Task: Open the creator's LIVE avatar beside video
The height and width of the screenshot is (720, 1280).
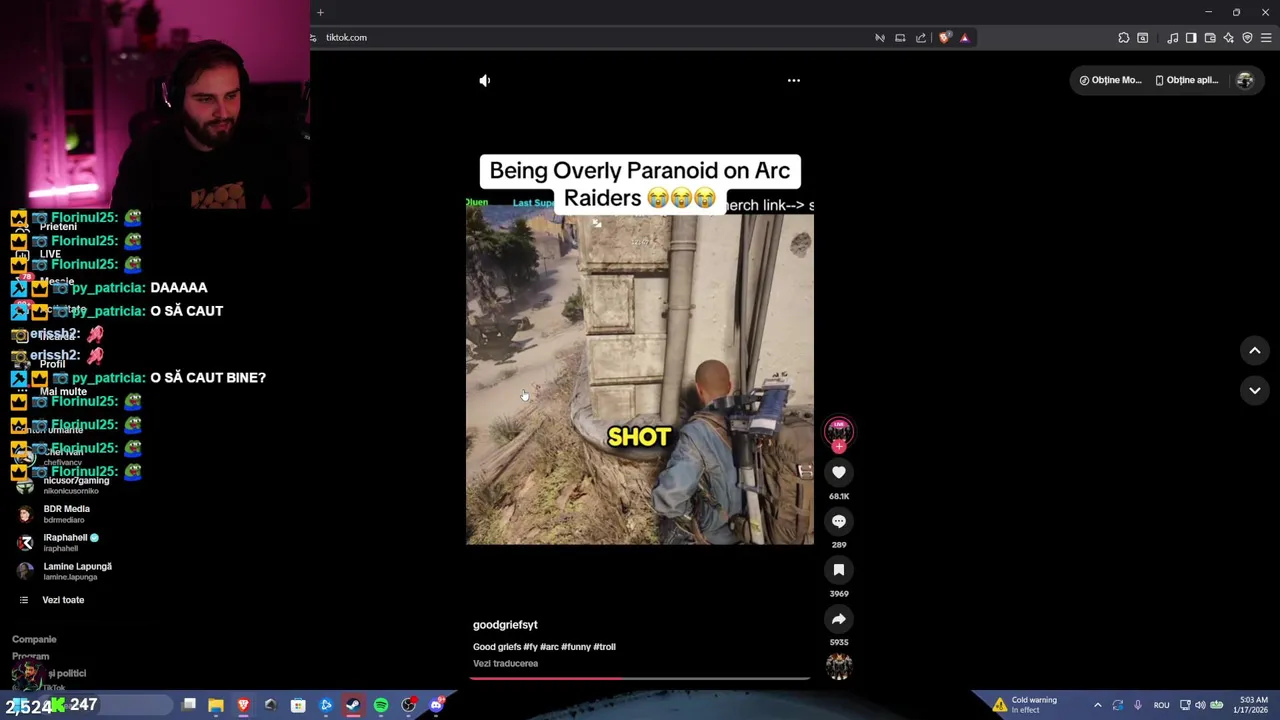Action: pyautogui.click(x=839, y=431)
